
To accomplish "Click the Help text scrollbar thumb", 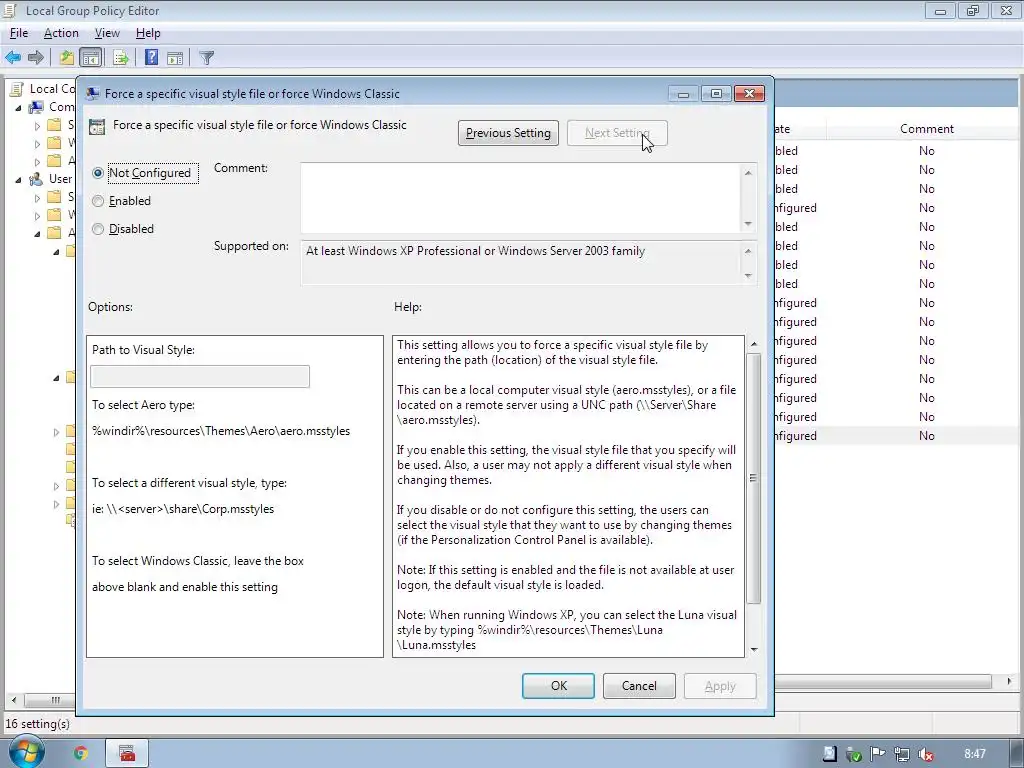I will (x=753, y=479).
